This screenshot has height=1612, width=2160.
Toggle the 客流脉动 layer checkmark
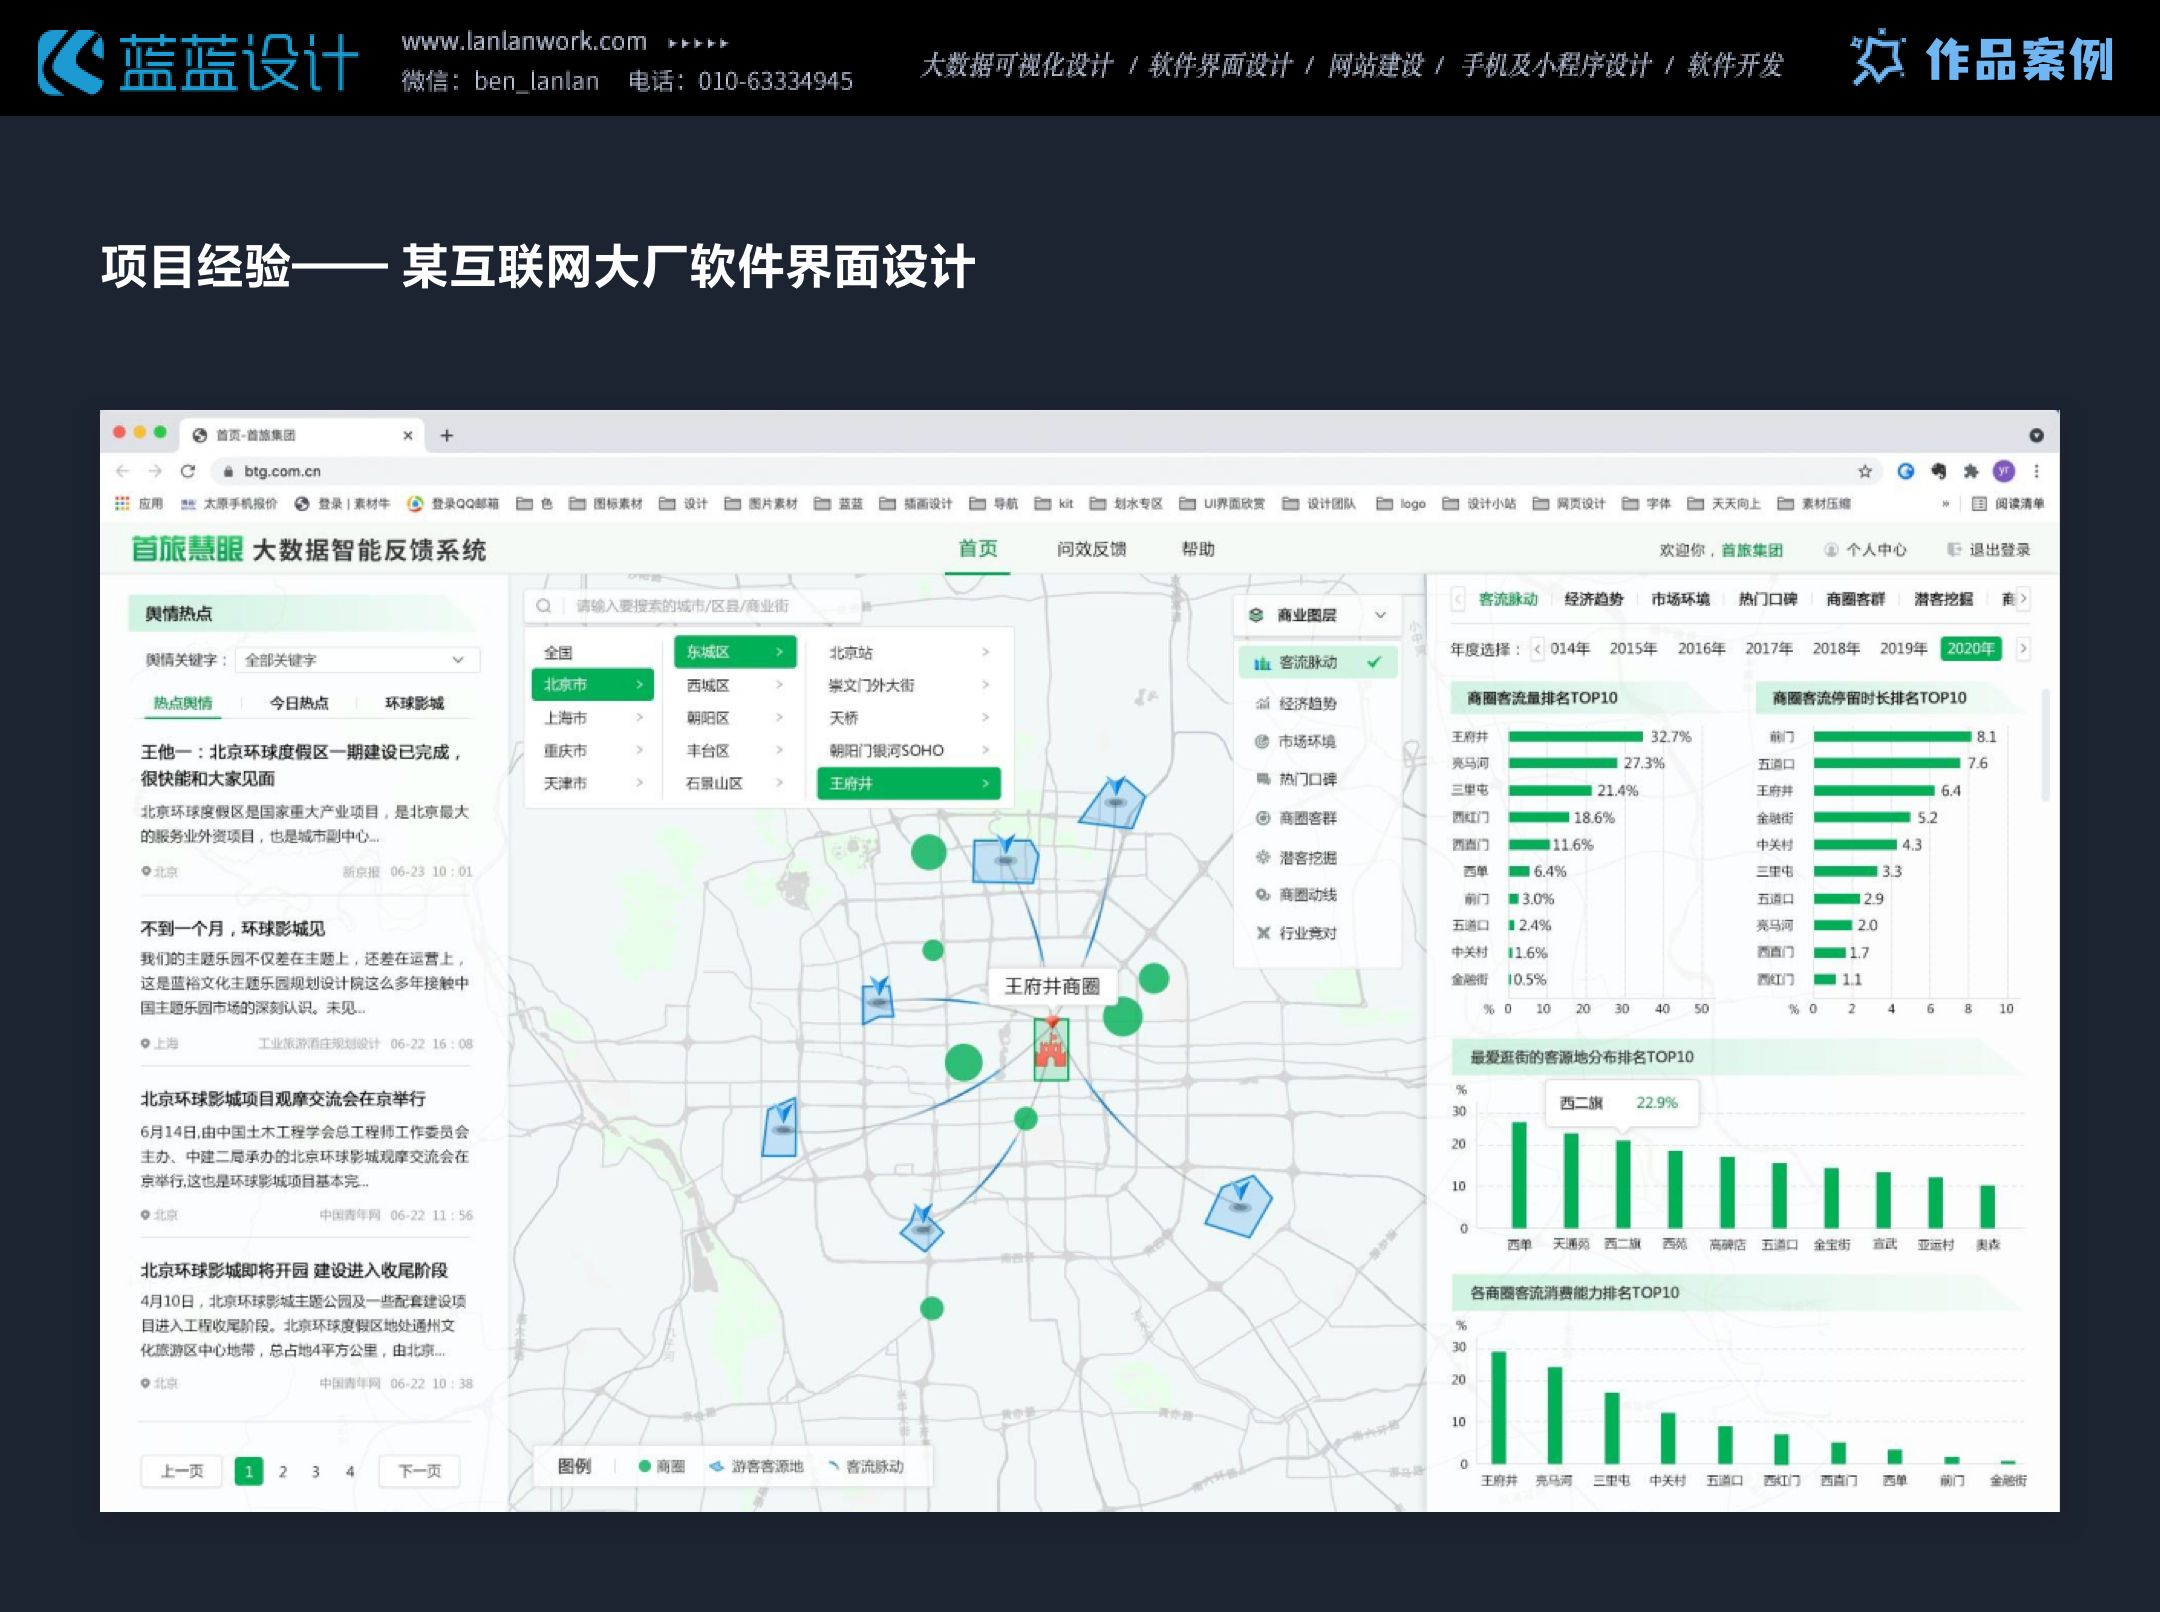point(1374,662)
